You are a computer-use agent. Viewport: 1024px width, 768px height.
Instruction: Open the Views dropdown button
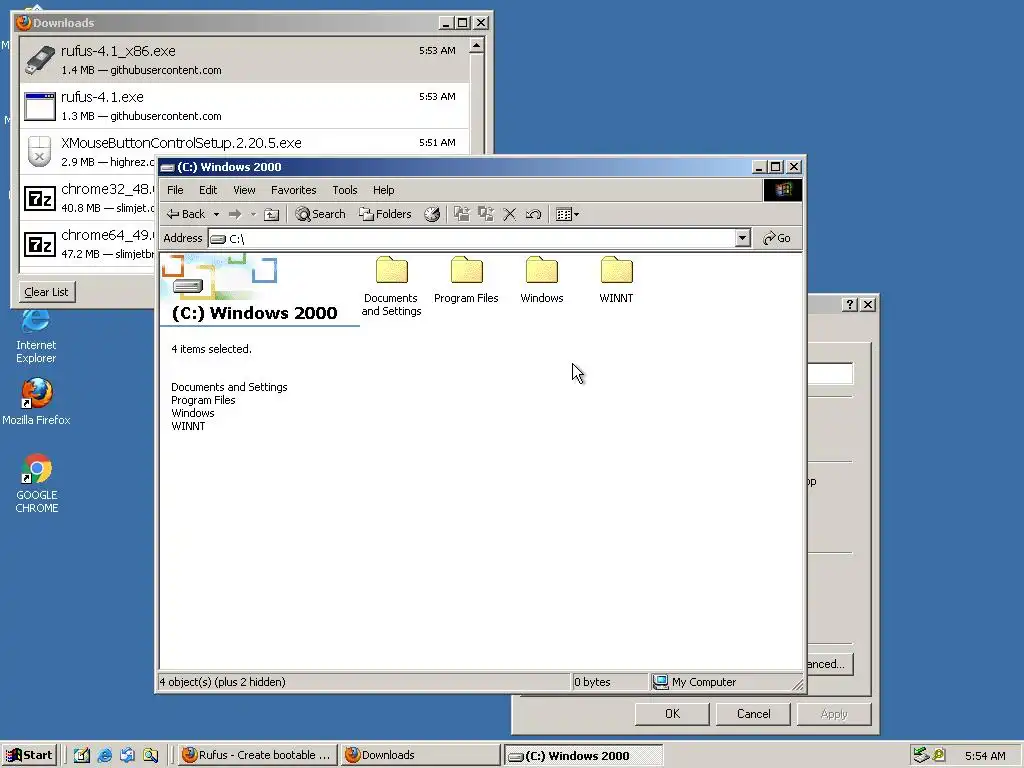[x=567, y=214]
